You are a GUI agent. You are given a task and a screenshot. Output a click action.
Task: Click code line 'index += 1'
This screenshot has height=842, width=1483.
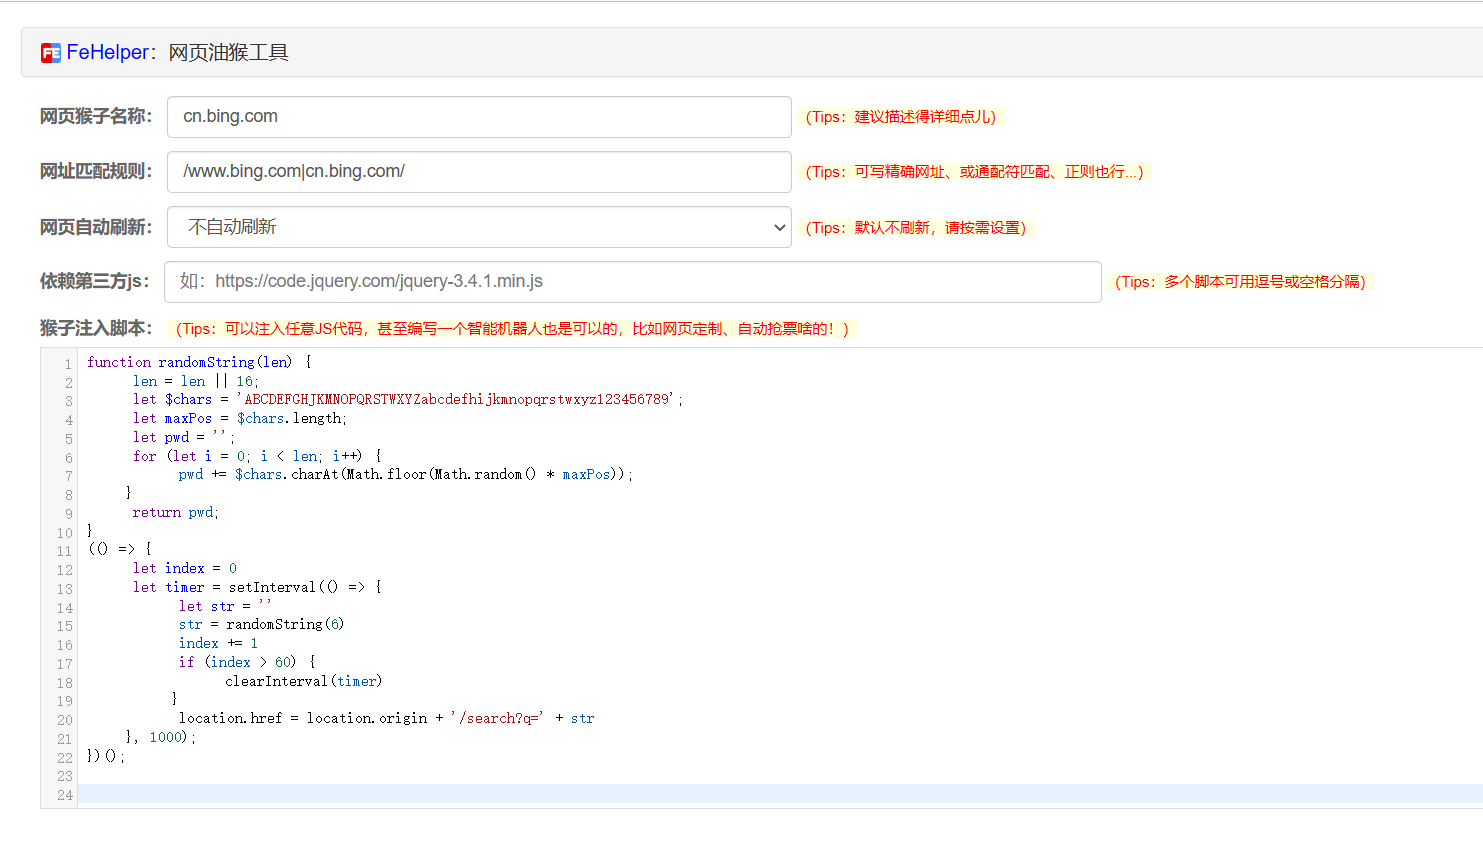pyautogui.click(x=218, y=643)
